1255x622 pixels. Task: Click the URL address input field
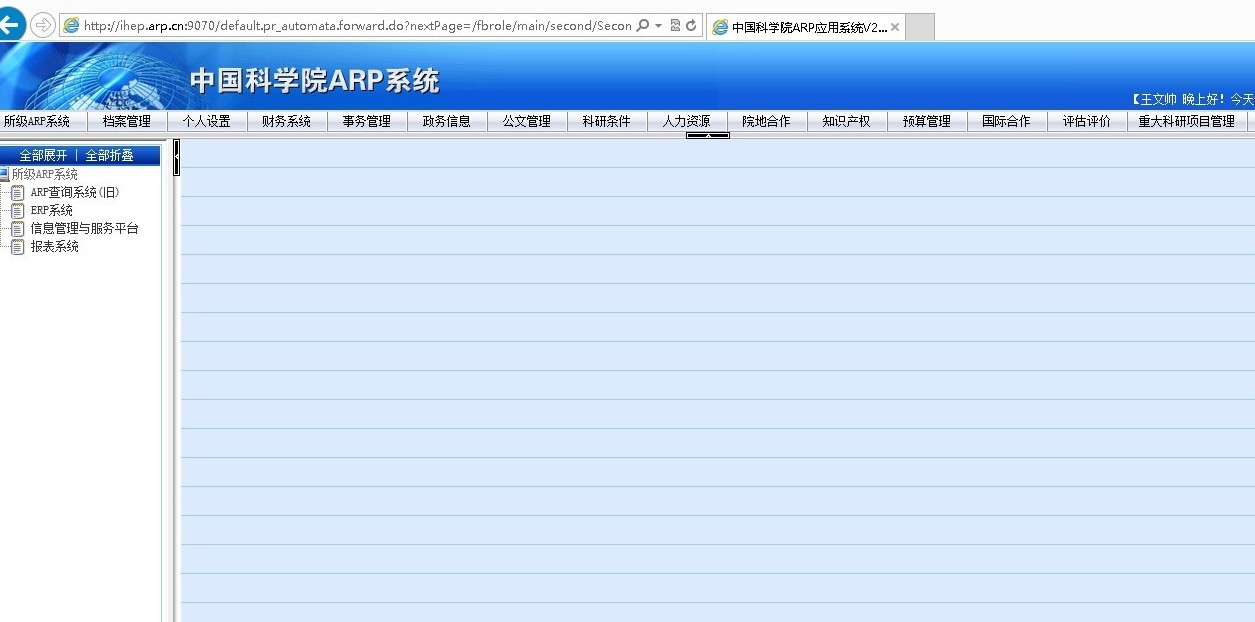point(350,26)
